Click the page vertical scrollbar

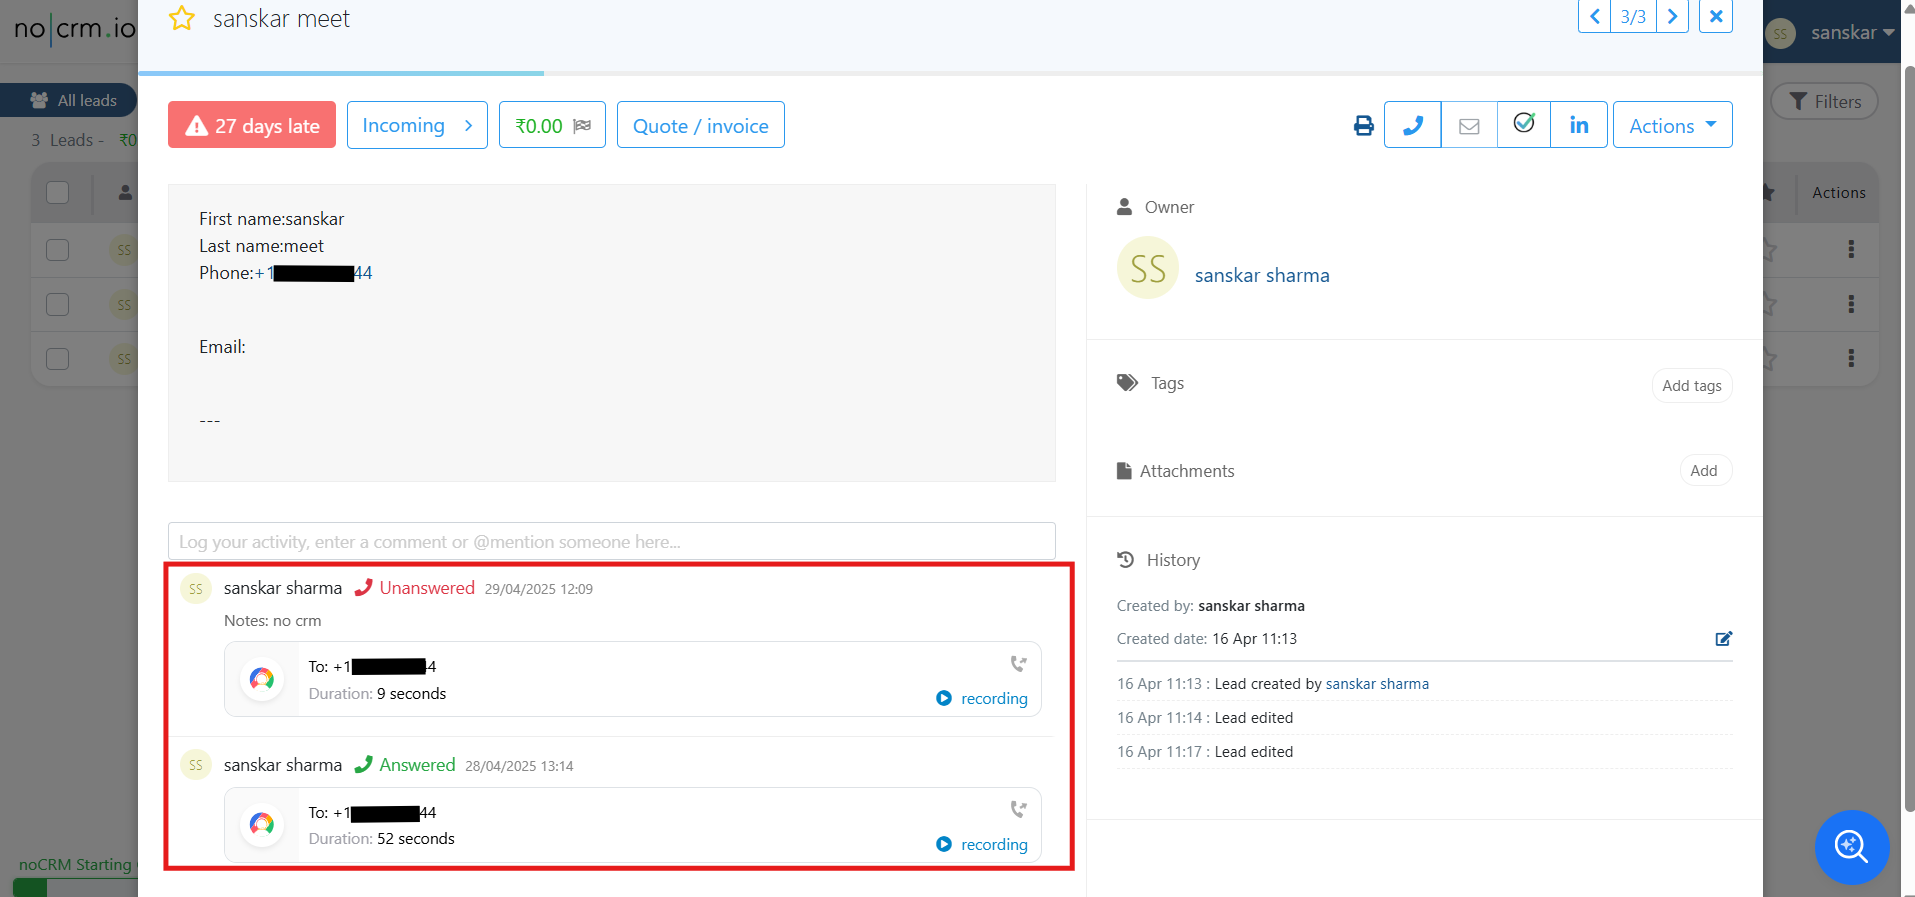1909,440
